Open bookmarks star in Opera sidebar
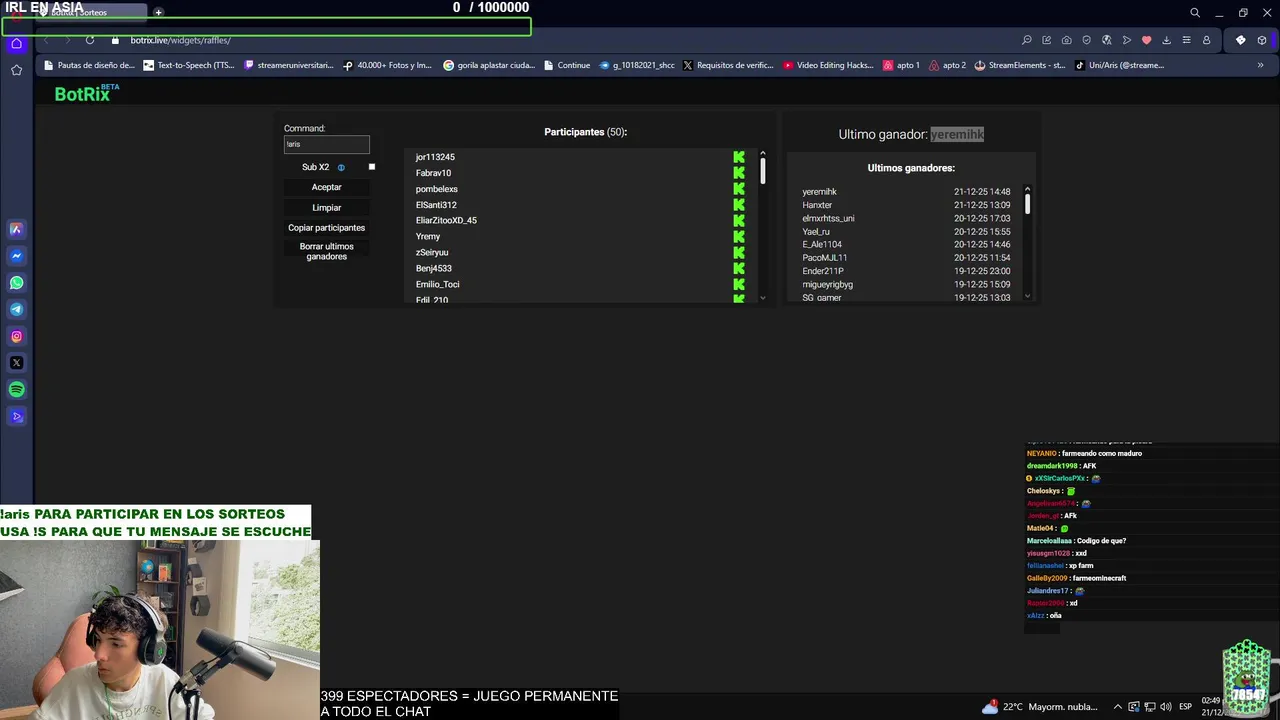Viewport: 1280px width, 720px height. tap(16, 70)
